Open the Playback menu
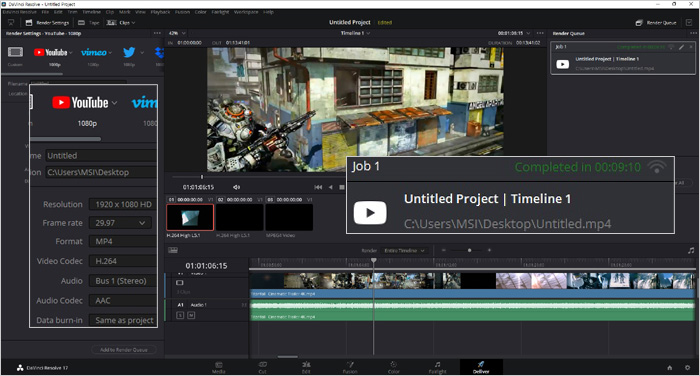Screen dimensions: 700x376 tap(160, 12)
